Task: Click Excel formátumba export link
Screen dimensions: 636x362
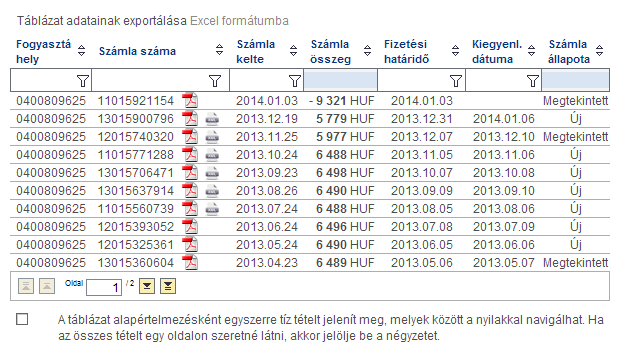Action: 239,21
